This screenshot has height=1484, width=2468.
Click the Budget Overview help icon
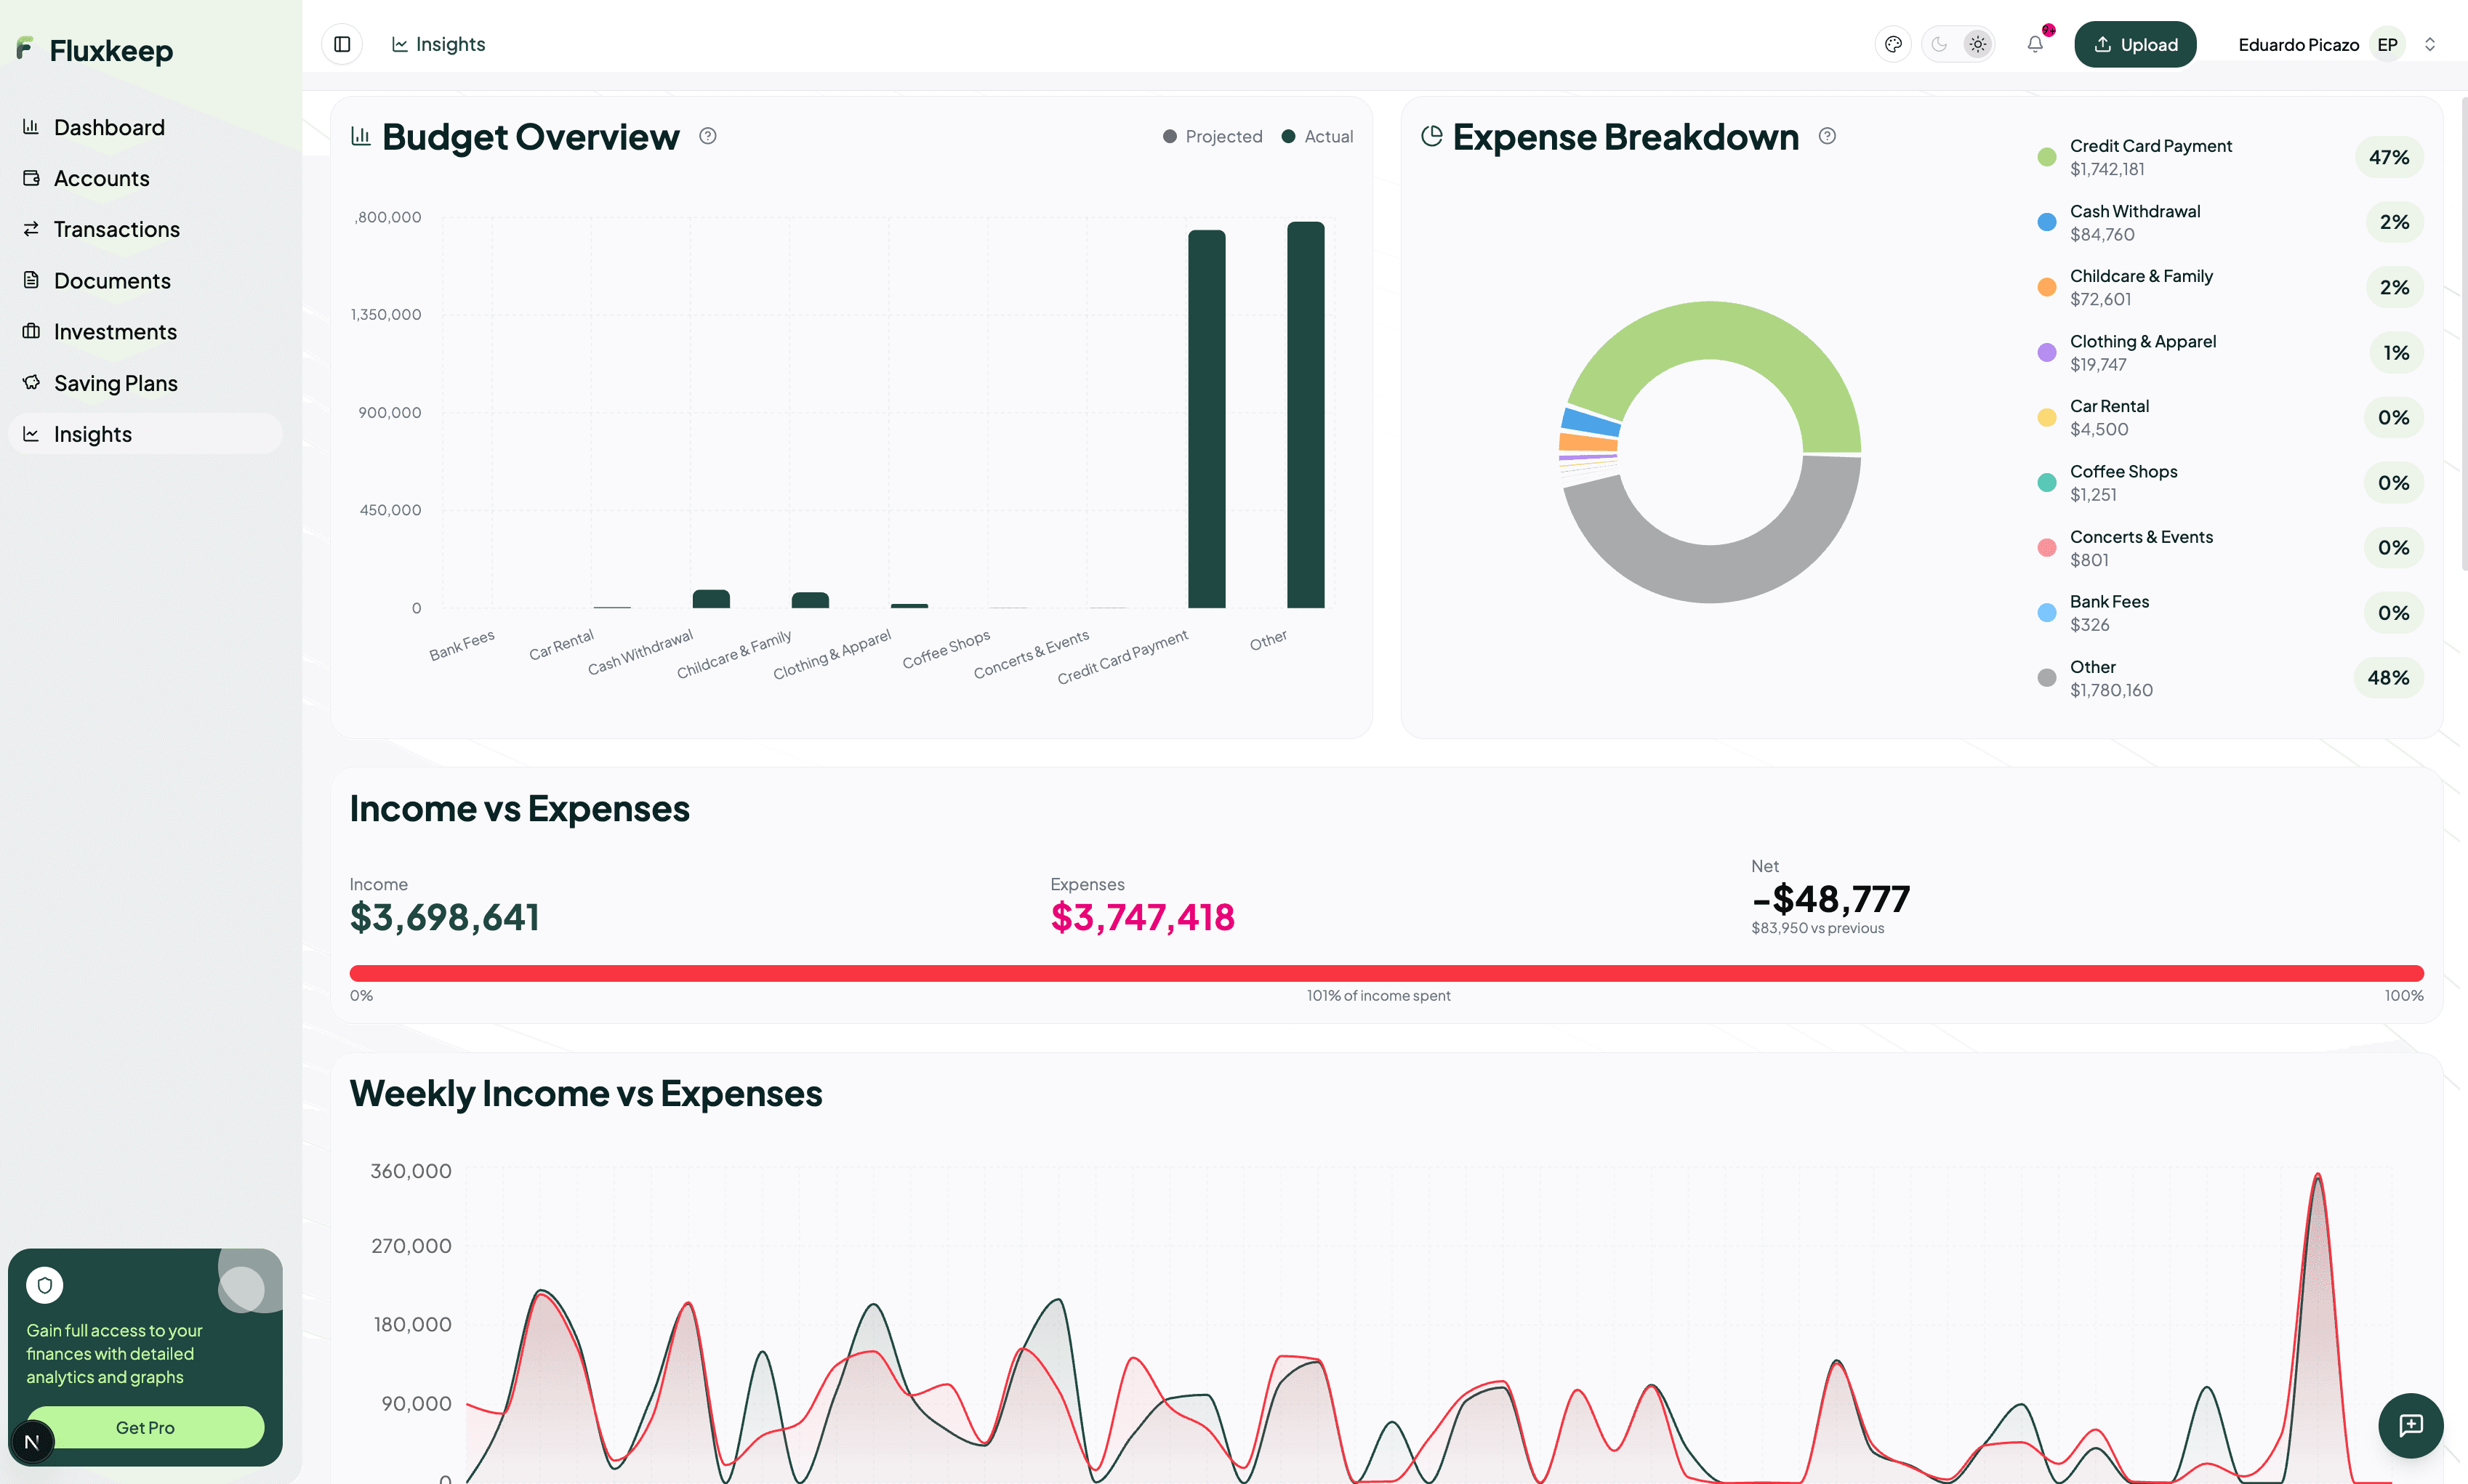[x=708, y=135]
